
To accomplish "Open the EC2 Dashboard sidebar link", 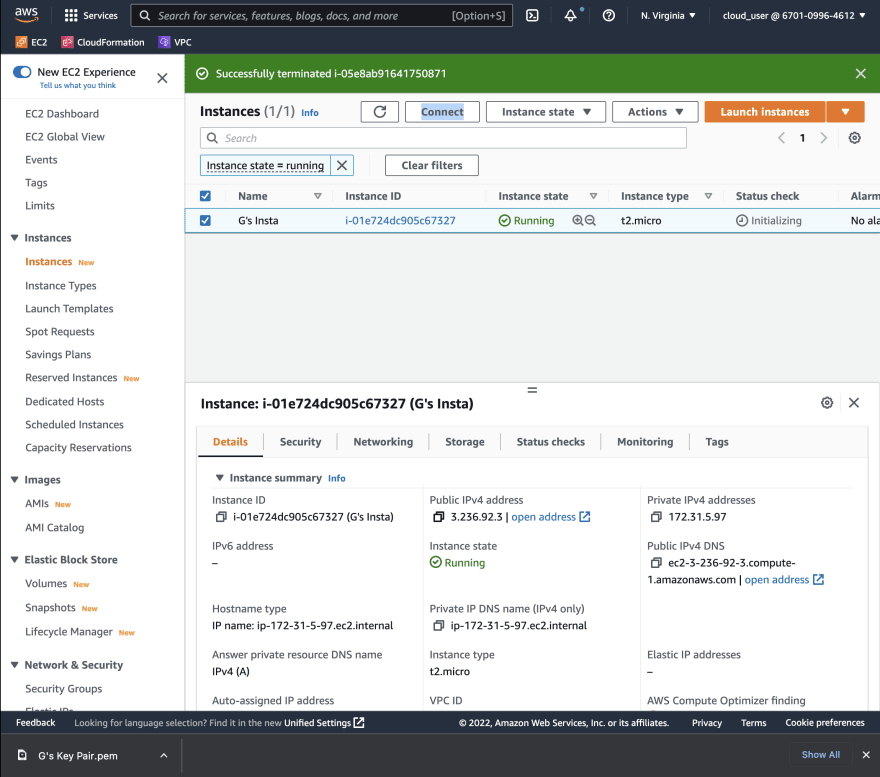I will click(62, 114).
